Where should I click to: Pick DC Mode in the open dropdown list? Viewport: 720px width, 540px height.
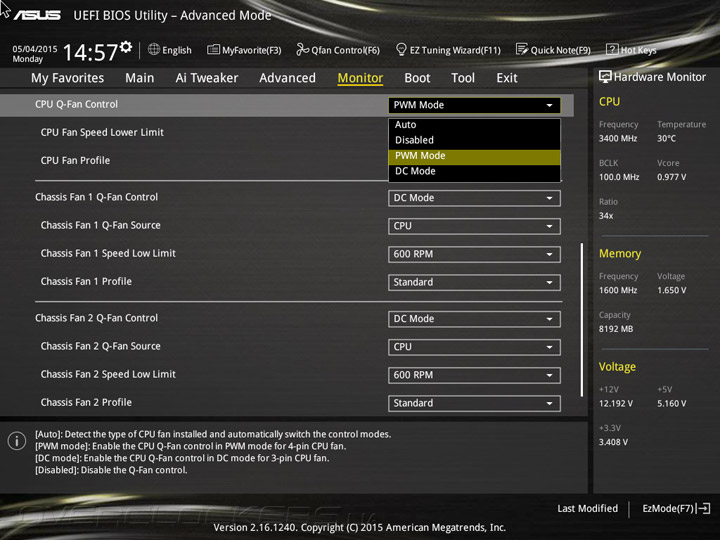click(x=474, y=171)
